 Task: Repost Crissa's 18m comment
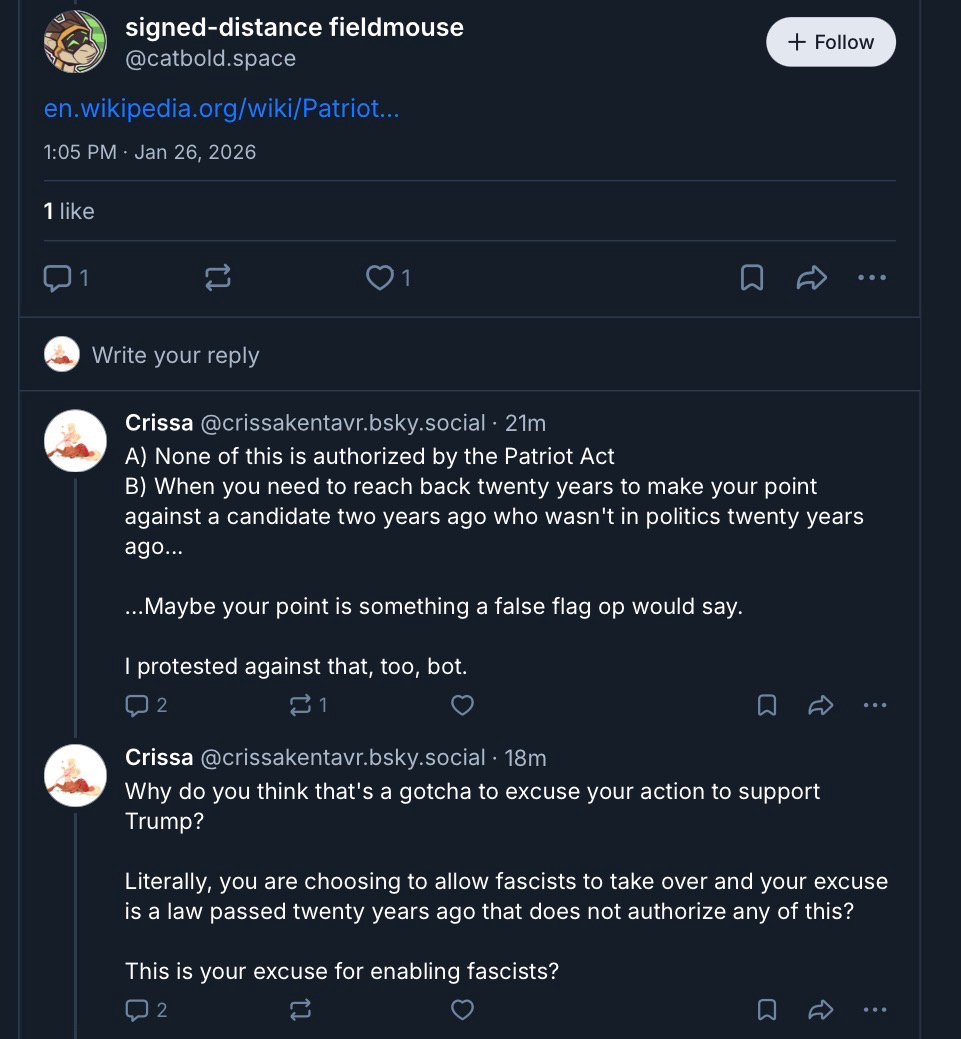pos(299,1010)
